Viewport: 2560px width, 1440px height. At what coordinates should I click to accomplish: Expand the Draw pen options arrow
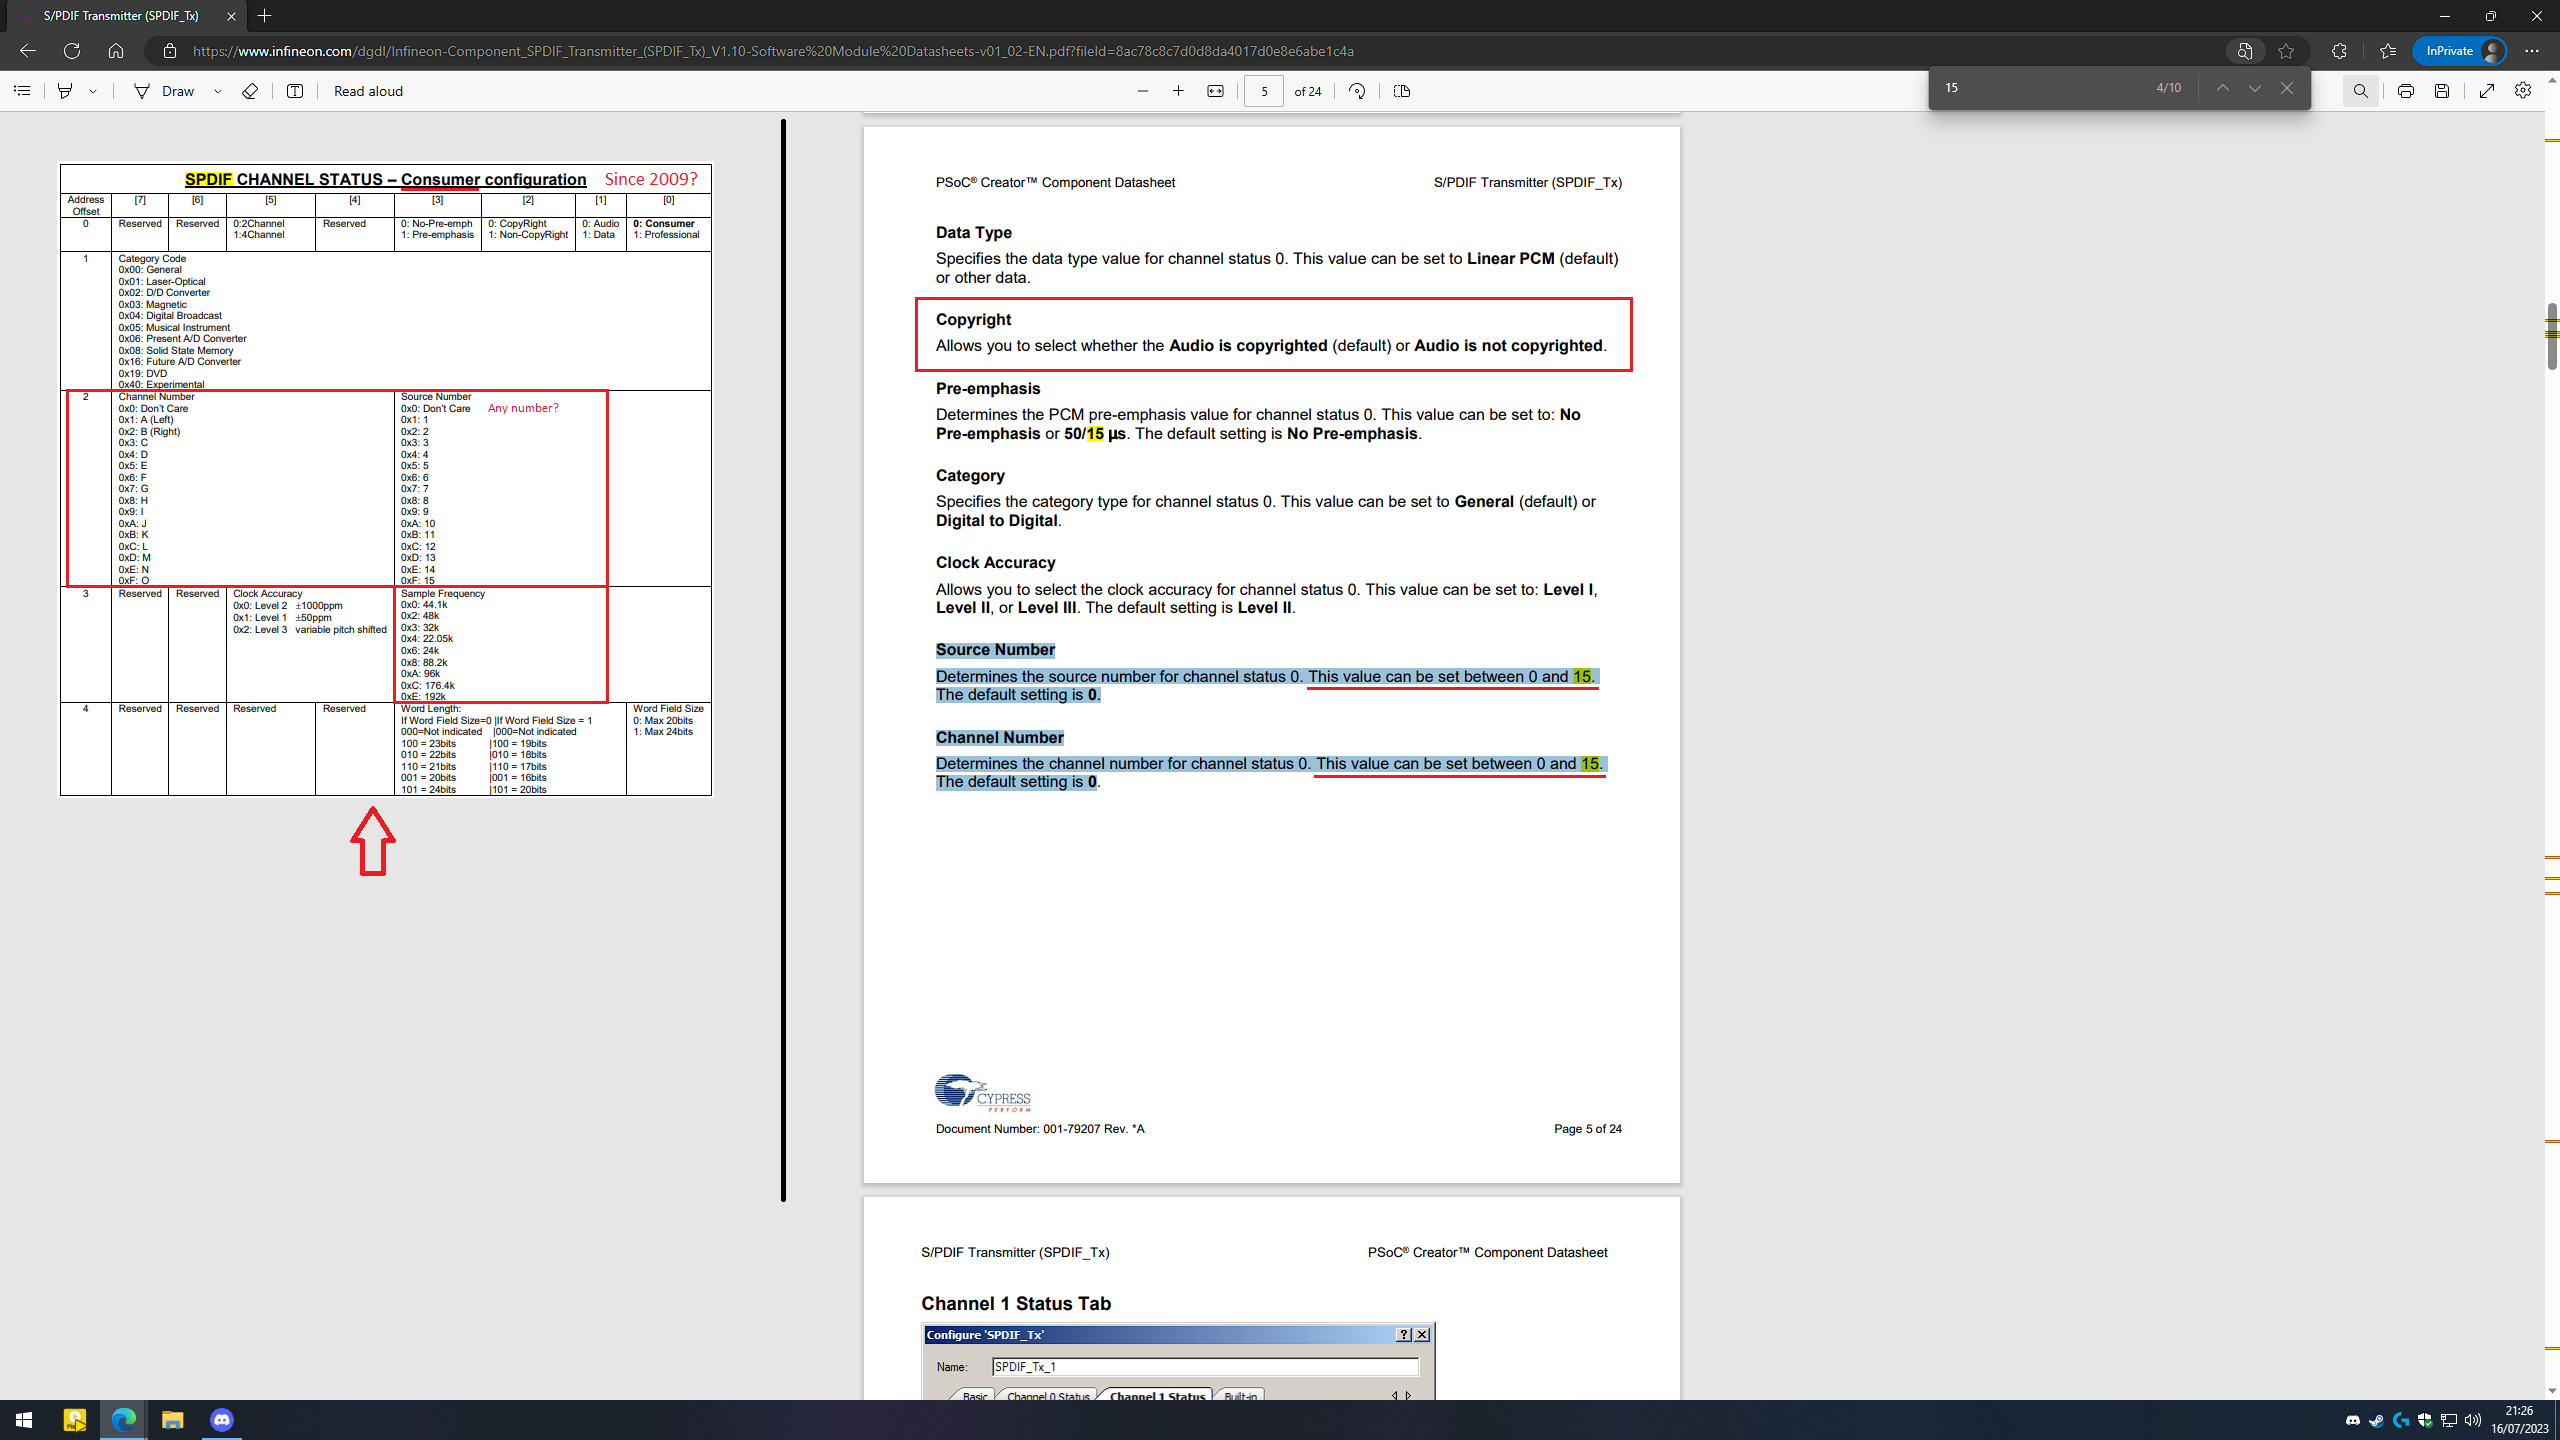tap(217, 91)
